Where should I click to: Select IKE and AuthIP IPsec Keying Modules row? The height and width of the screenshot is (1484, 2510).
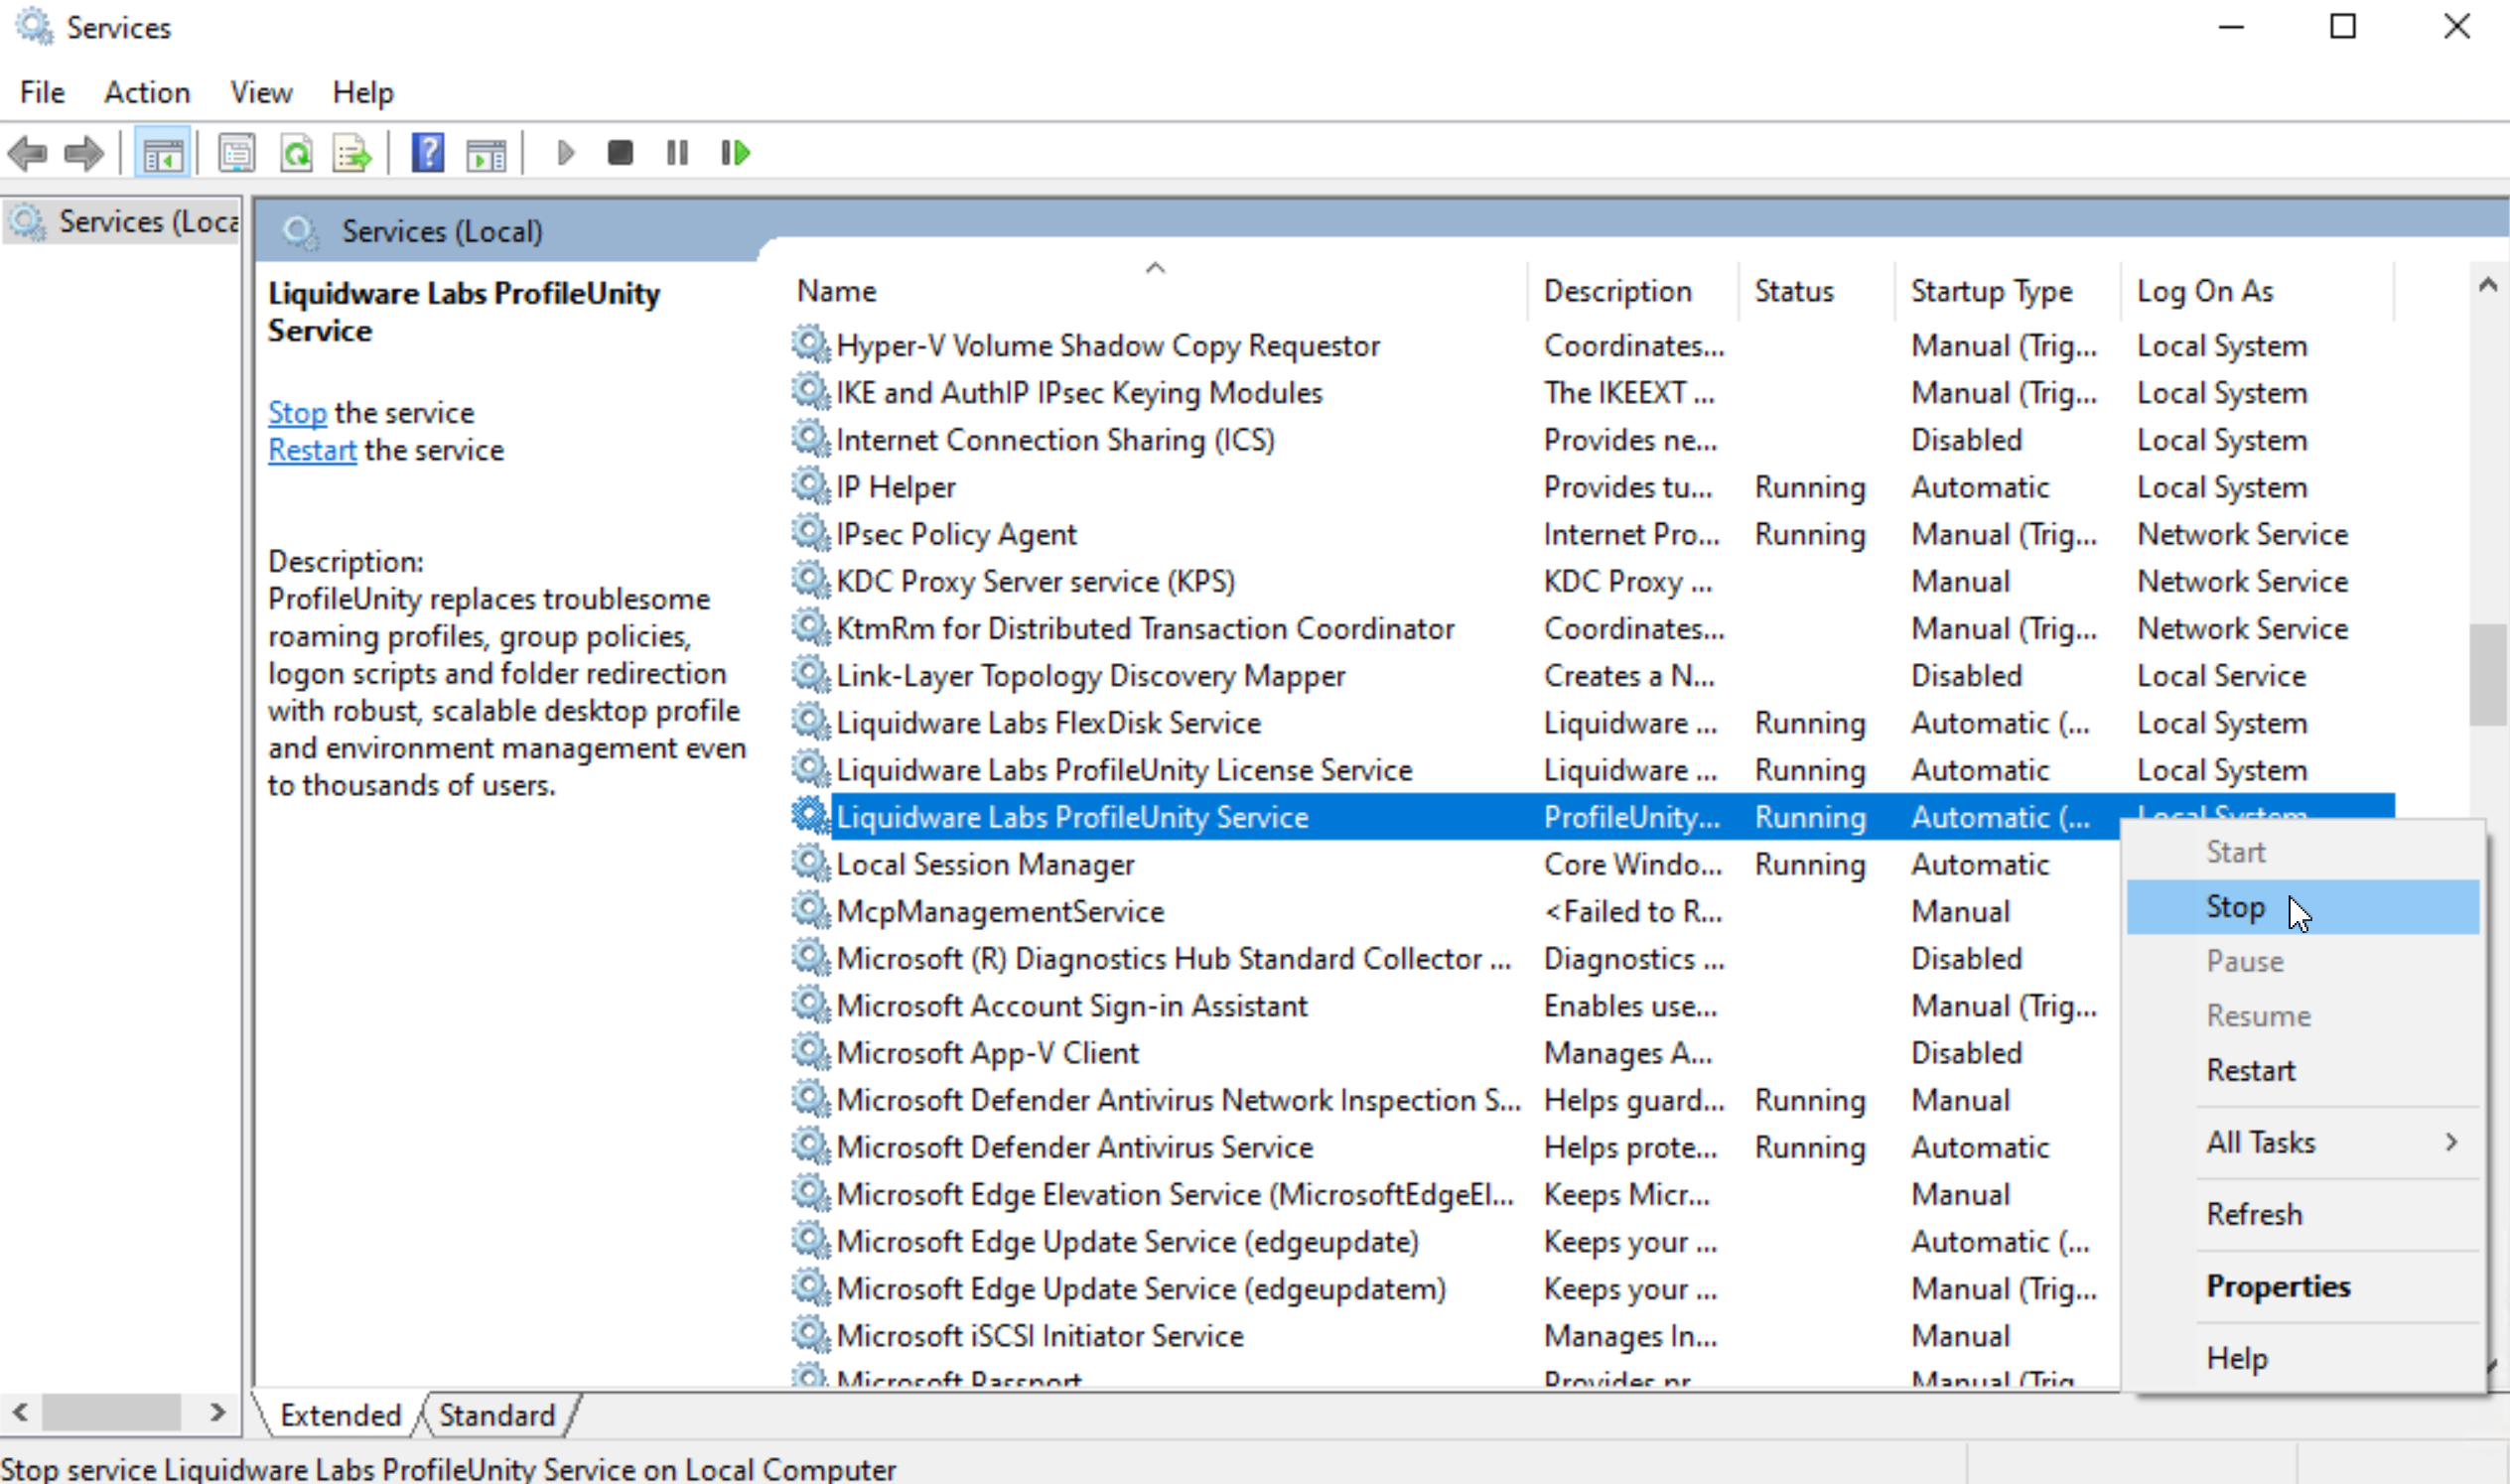coord(1591,393)
